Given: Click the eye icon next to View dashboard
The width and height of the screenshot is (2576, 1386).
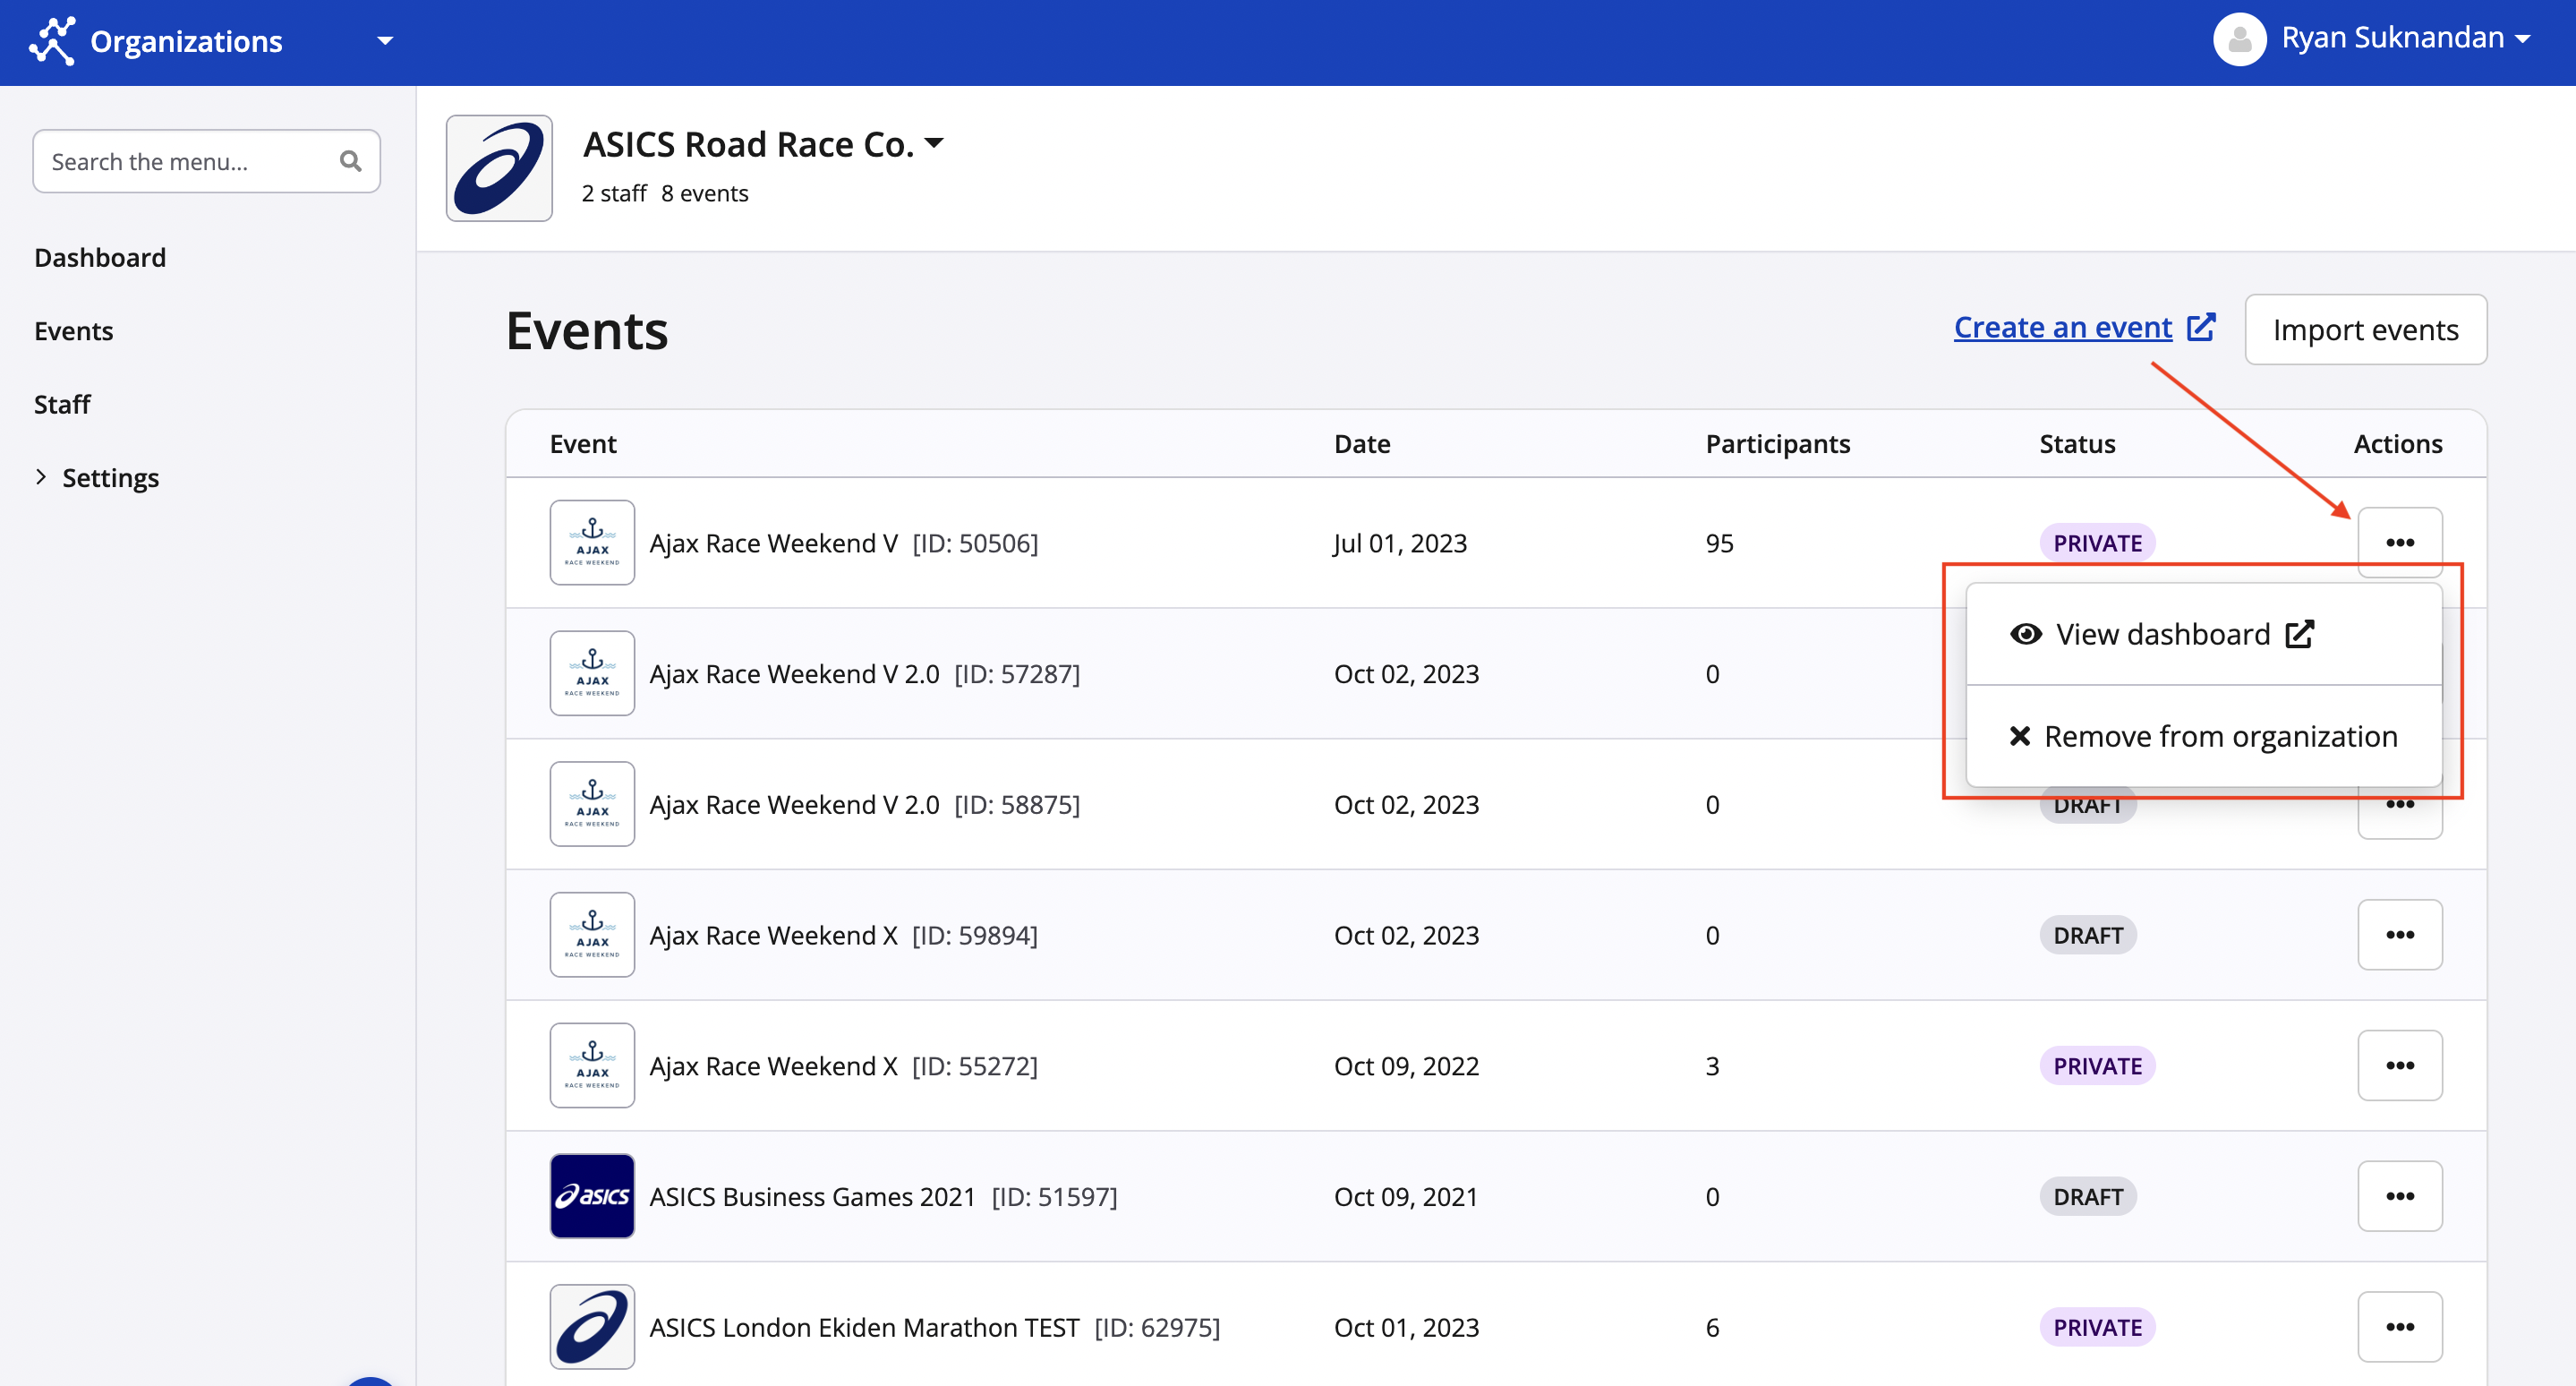Looking at the screenshot, I should point(2026,634).
